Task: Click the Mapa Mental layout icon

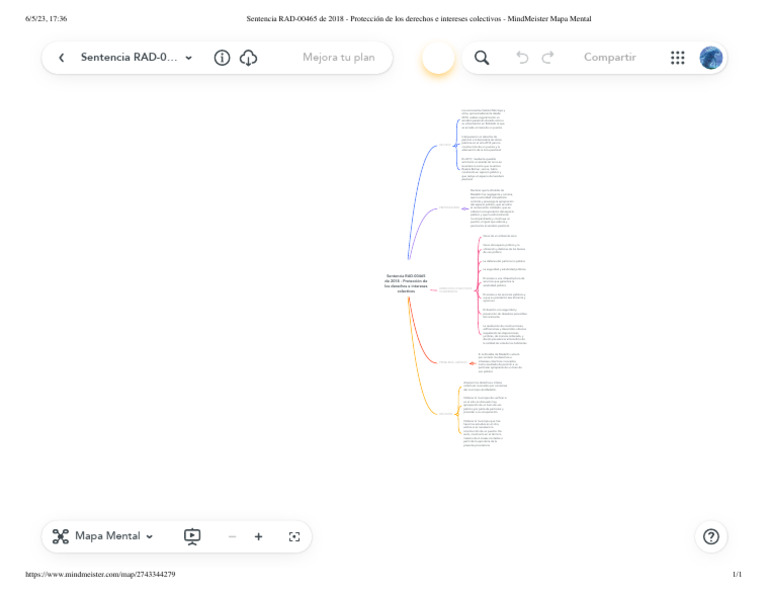Action: coord(61,536)
